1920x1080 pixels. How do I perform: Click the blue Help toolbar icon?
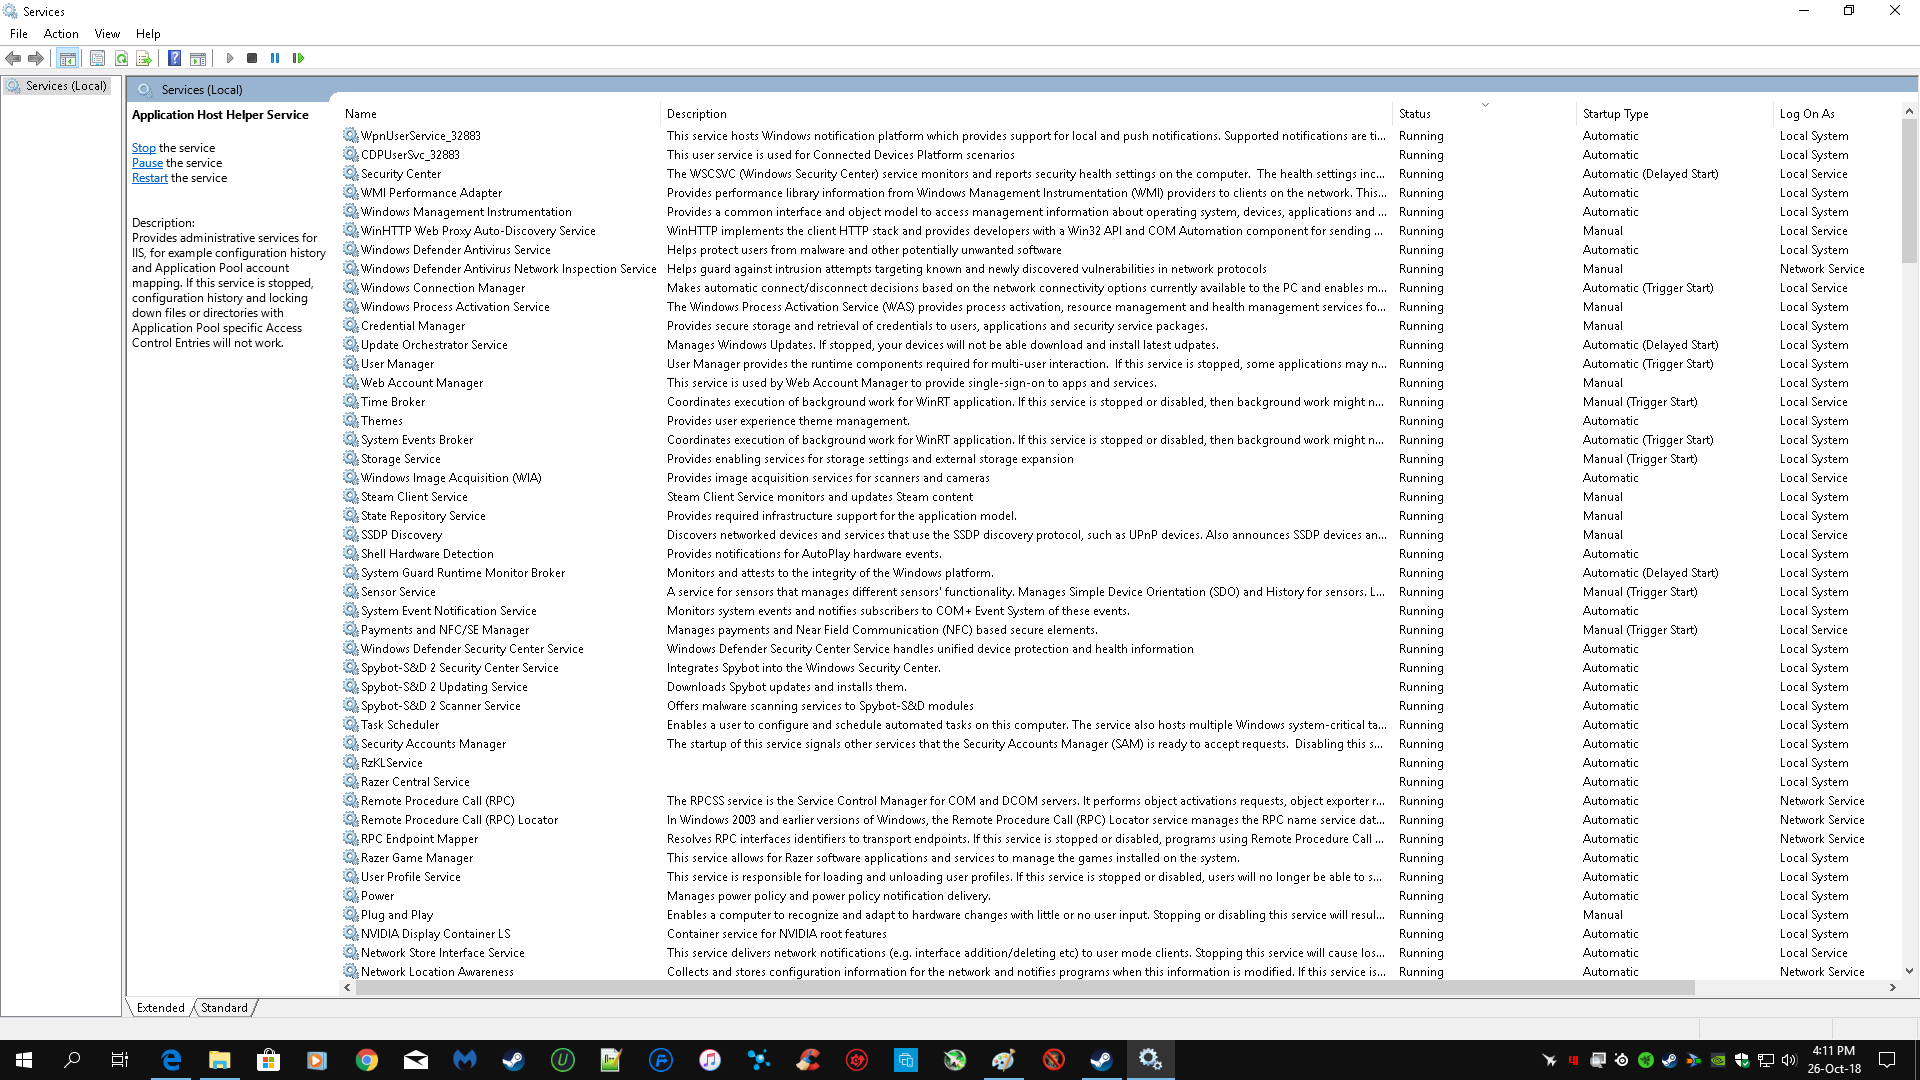point(174,58)
